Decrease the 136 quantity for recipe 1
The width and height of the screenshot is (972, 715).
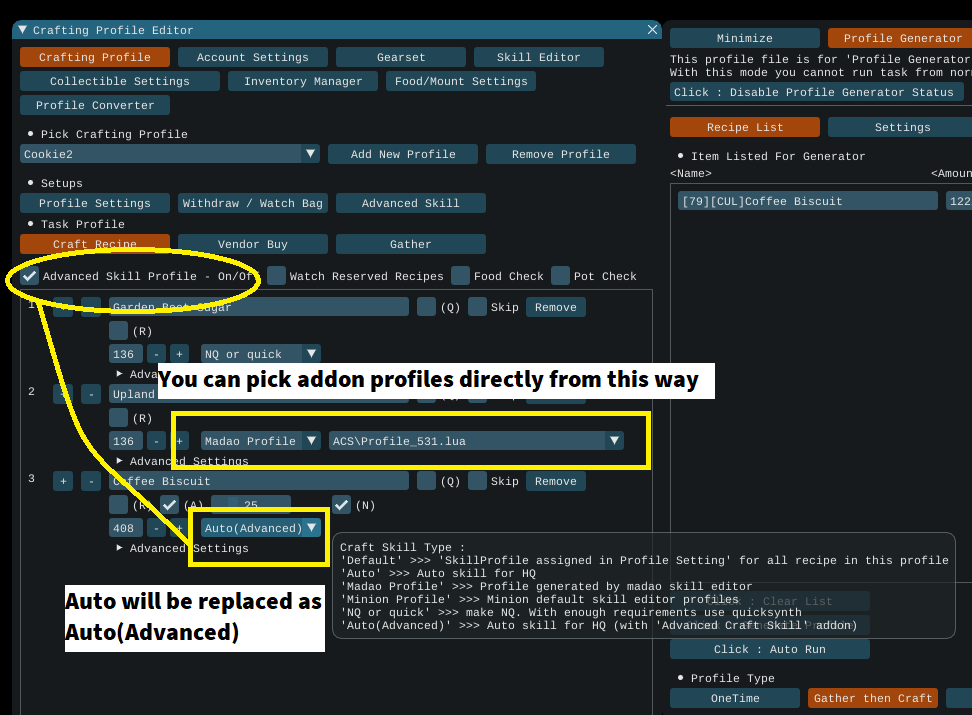click(156, 354)
